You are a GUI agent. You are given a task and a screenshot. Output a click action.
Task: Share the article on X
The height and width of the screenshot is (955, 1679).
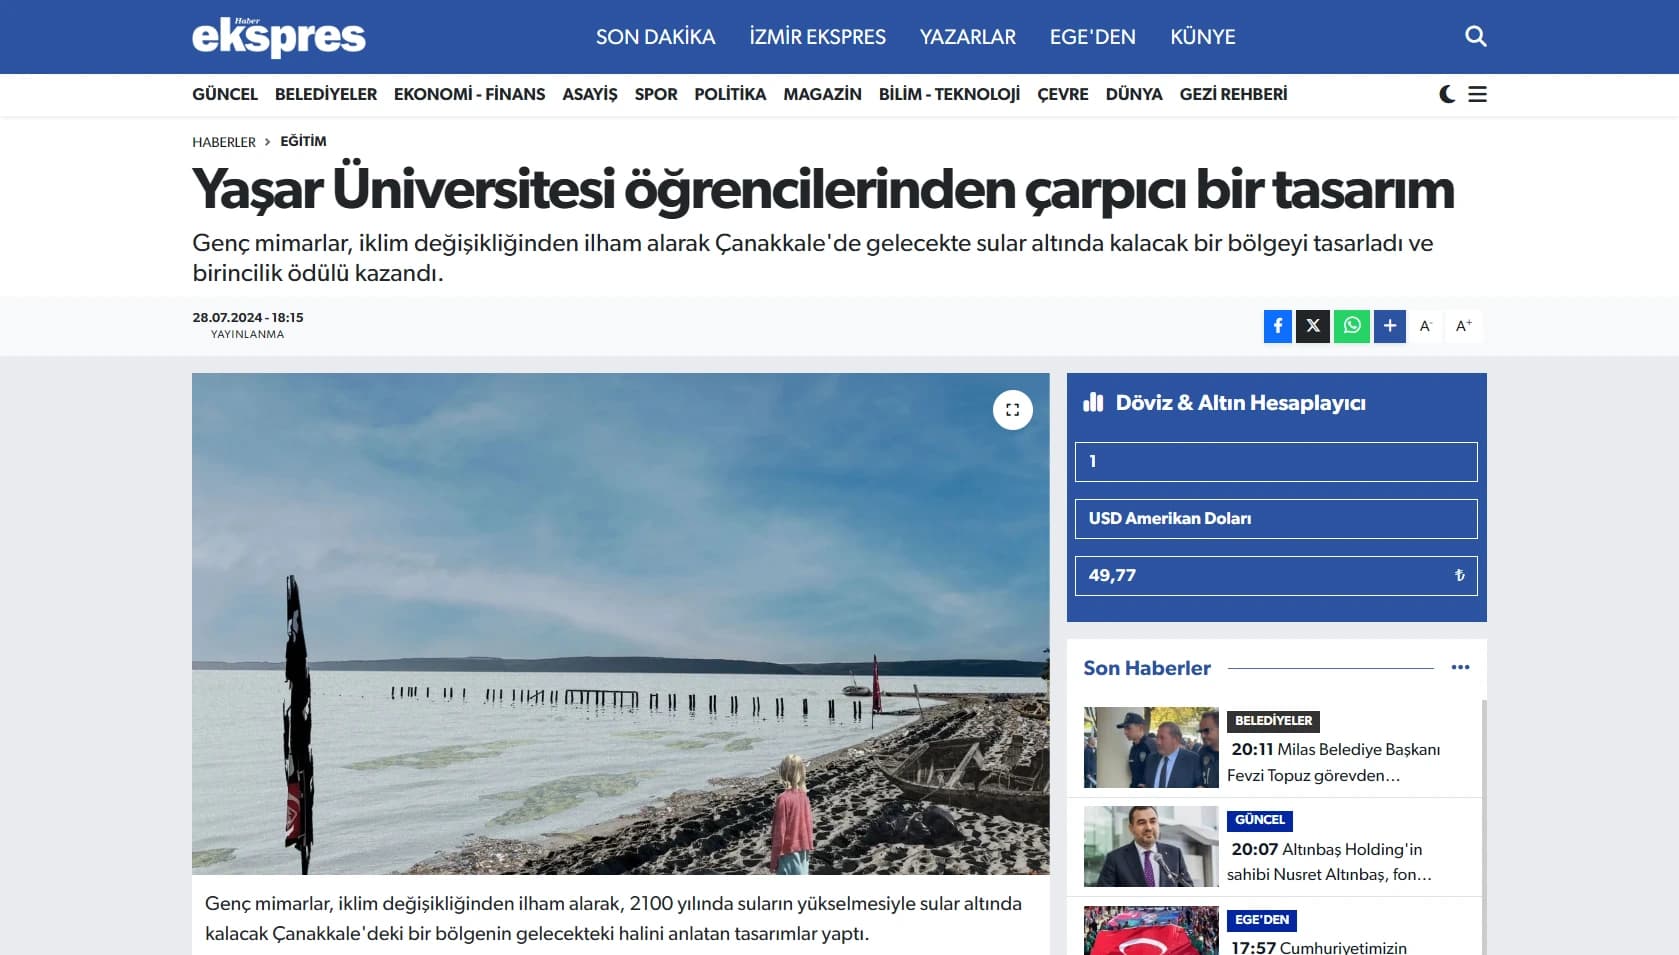(1313, 326)
